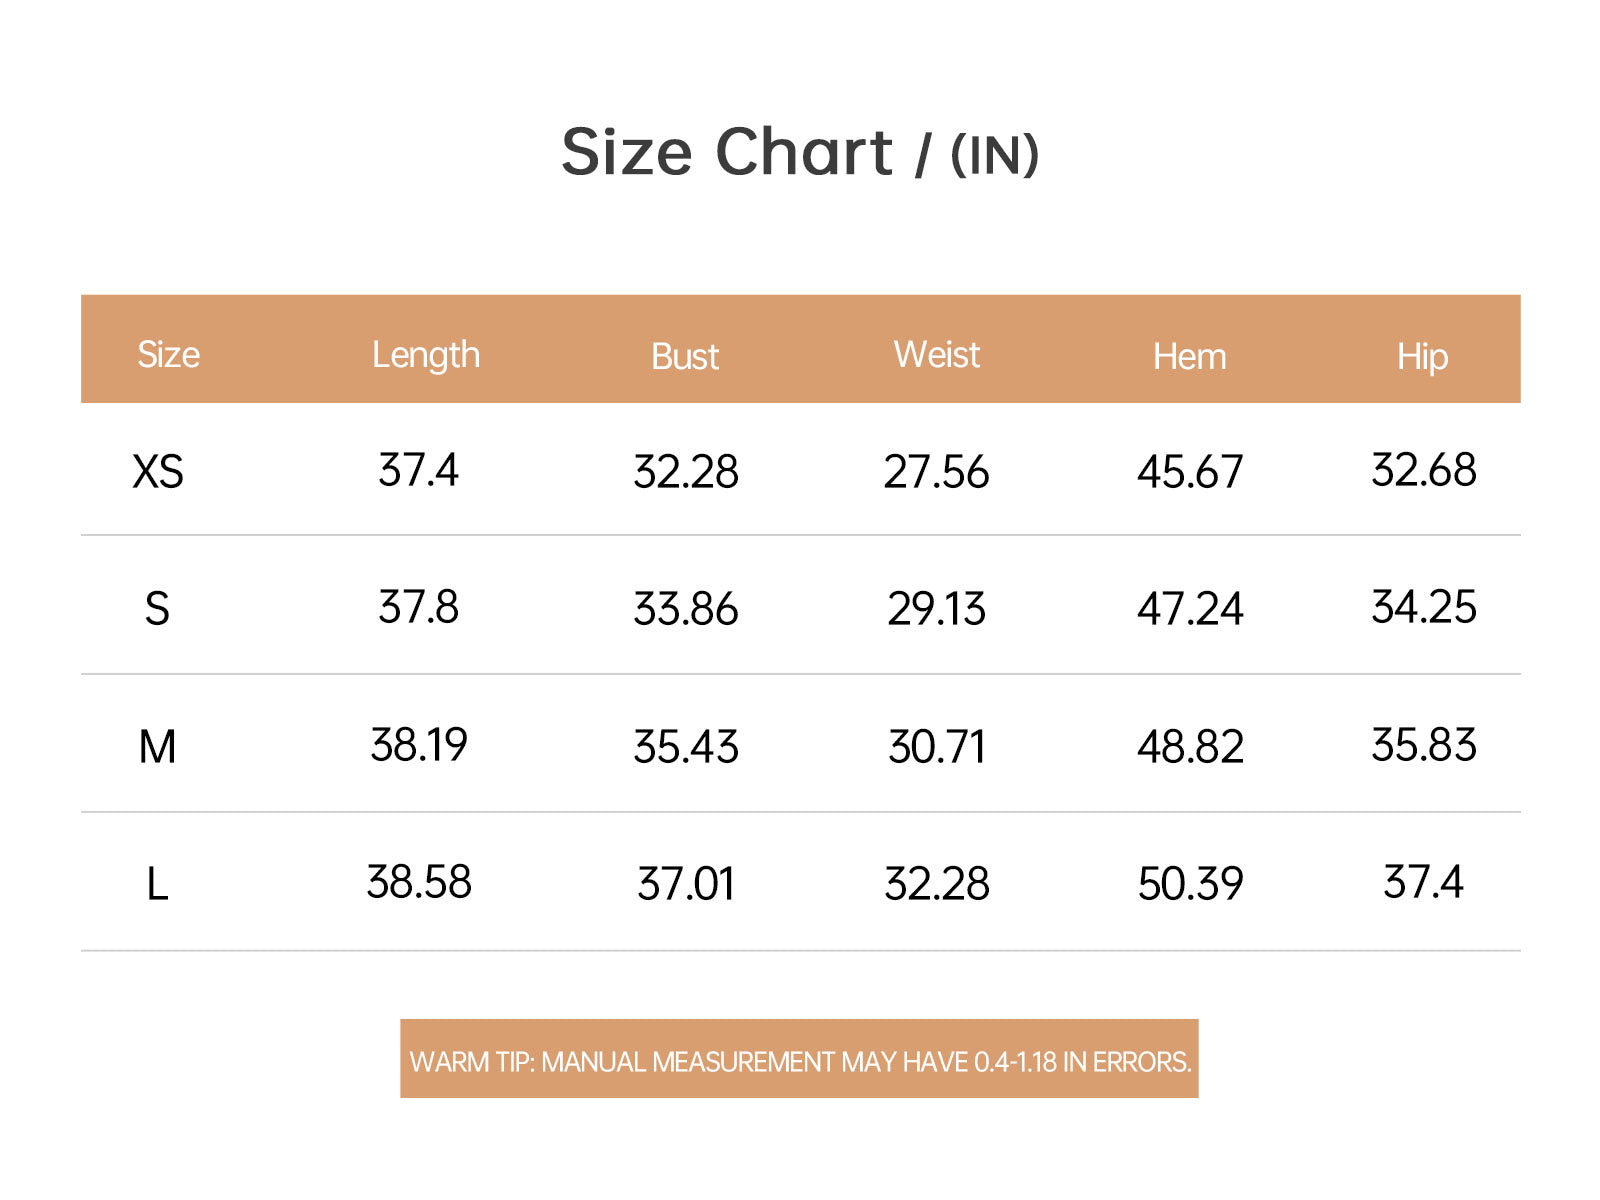
Task: Click XS hem value 45.67
Action: [x=1189, y=471]
